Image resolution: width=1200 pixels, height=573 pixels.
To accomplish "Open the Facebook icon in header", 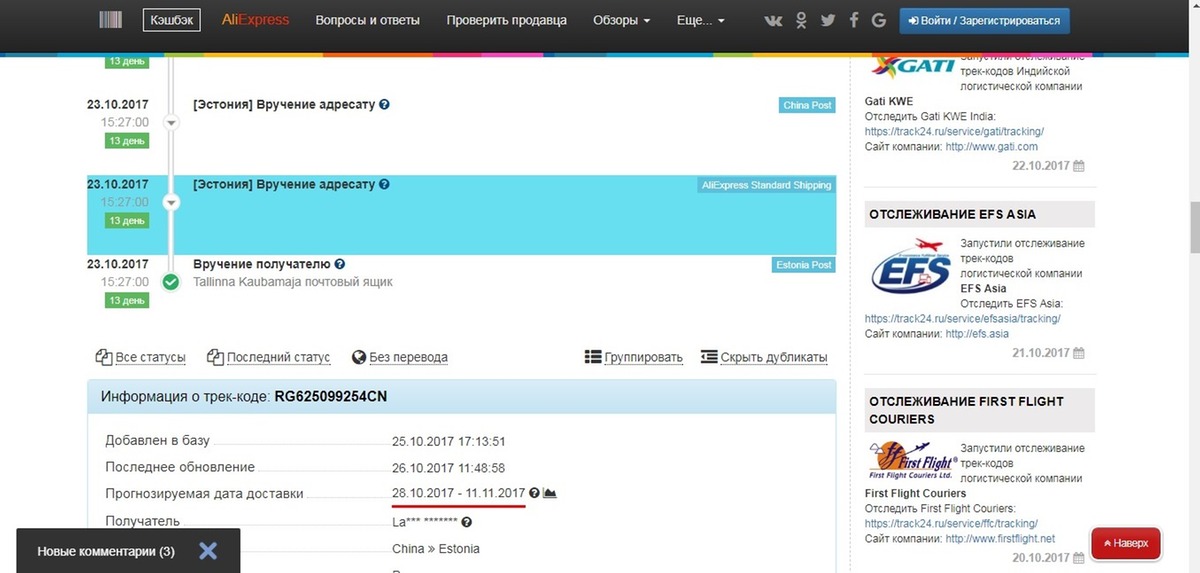I will click(x=853, y=20).
